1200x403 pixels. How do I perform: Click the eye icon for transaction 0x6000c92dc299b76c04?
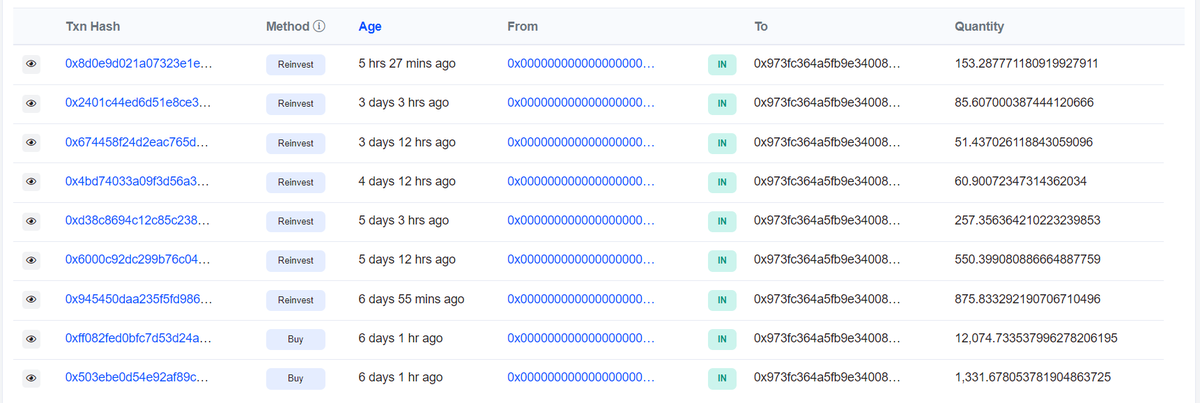[31, 260]
